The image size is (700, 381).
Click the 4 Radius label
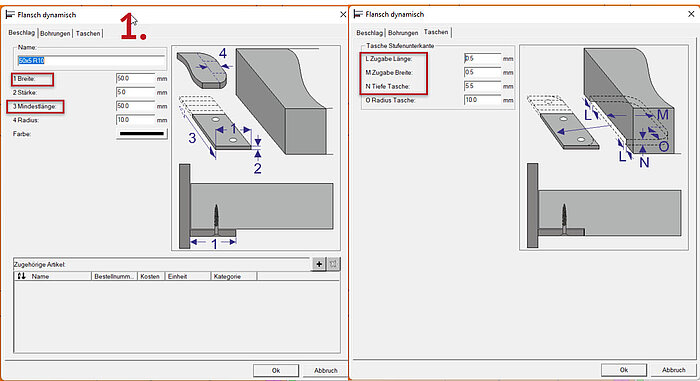(x=26, y=120)
